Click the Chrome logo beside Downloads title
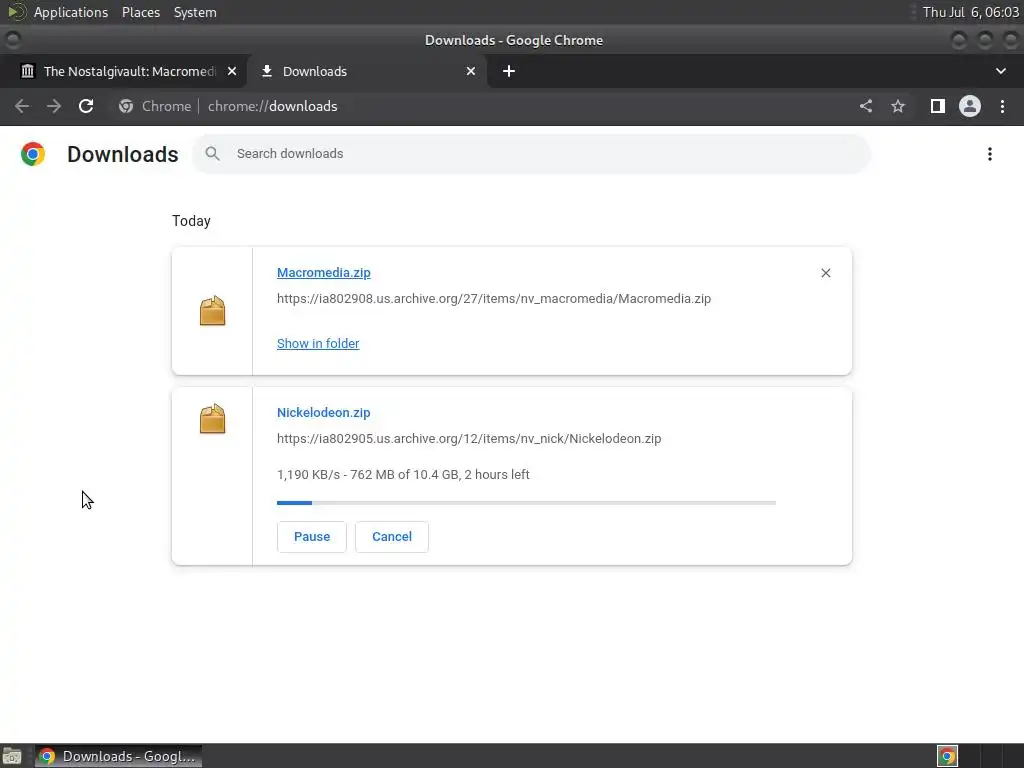 click(x=33, y=154)
